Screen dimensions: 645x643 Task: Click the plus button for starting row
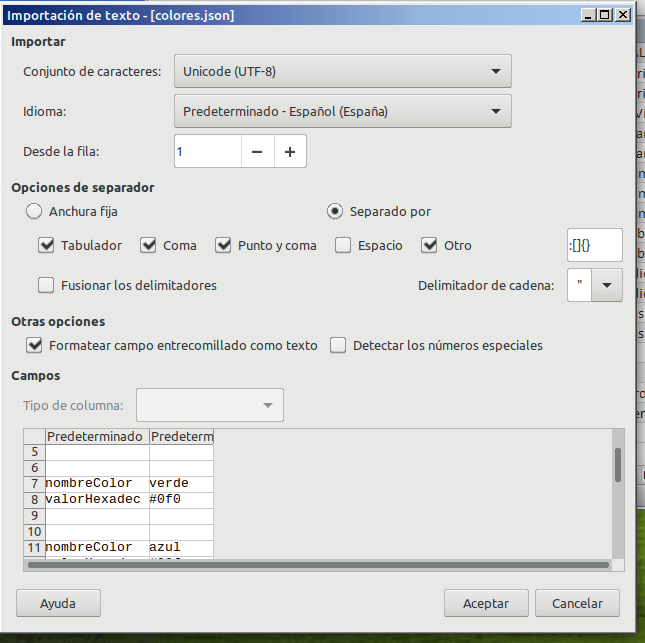point(290,152)
